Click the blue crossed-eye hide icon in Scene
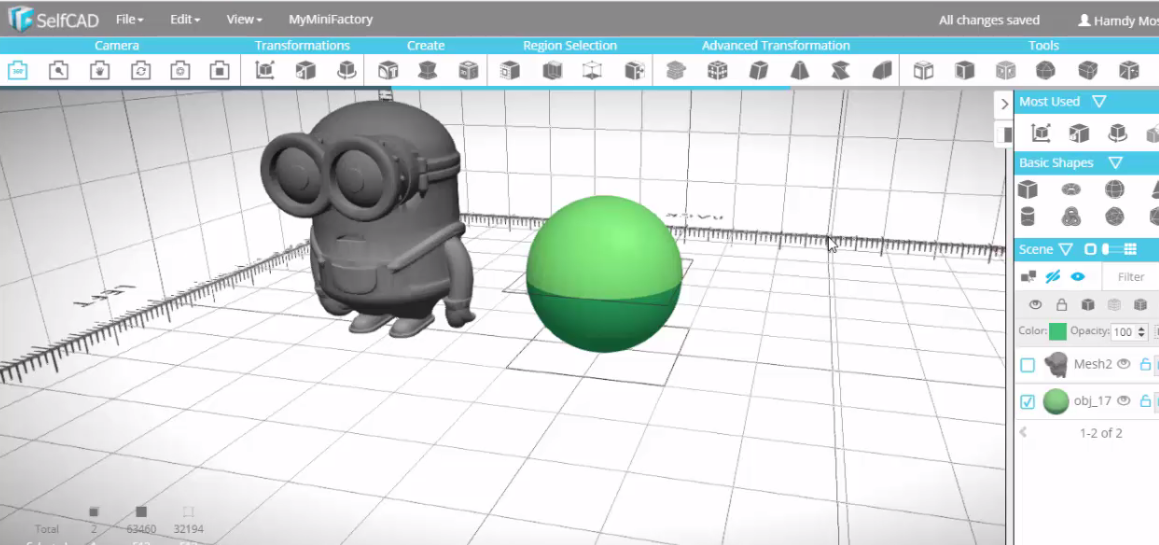1159x545 pixels. [1053, 277]
